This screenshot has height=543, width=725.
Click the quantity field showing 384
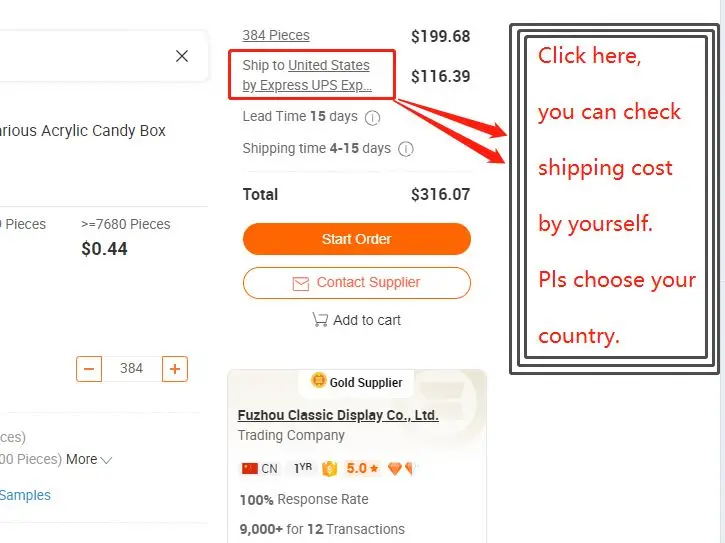[131, 369]
